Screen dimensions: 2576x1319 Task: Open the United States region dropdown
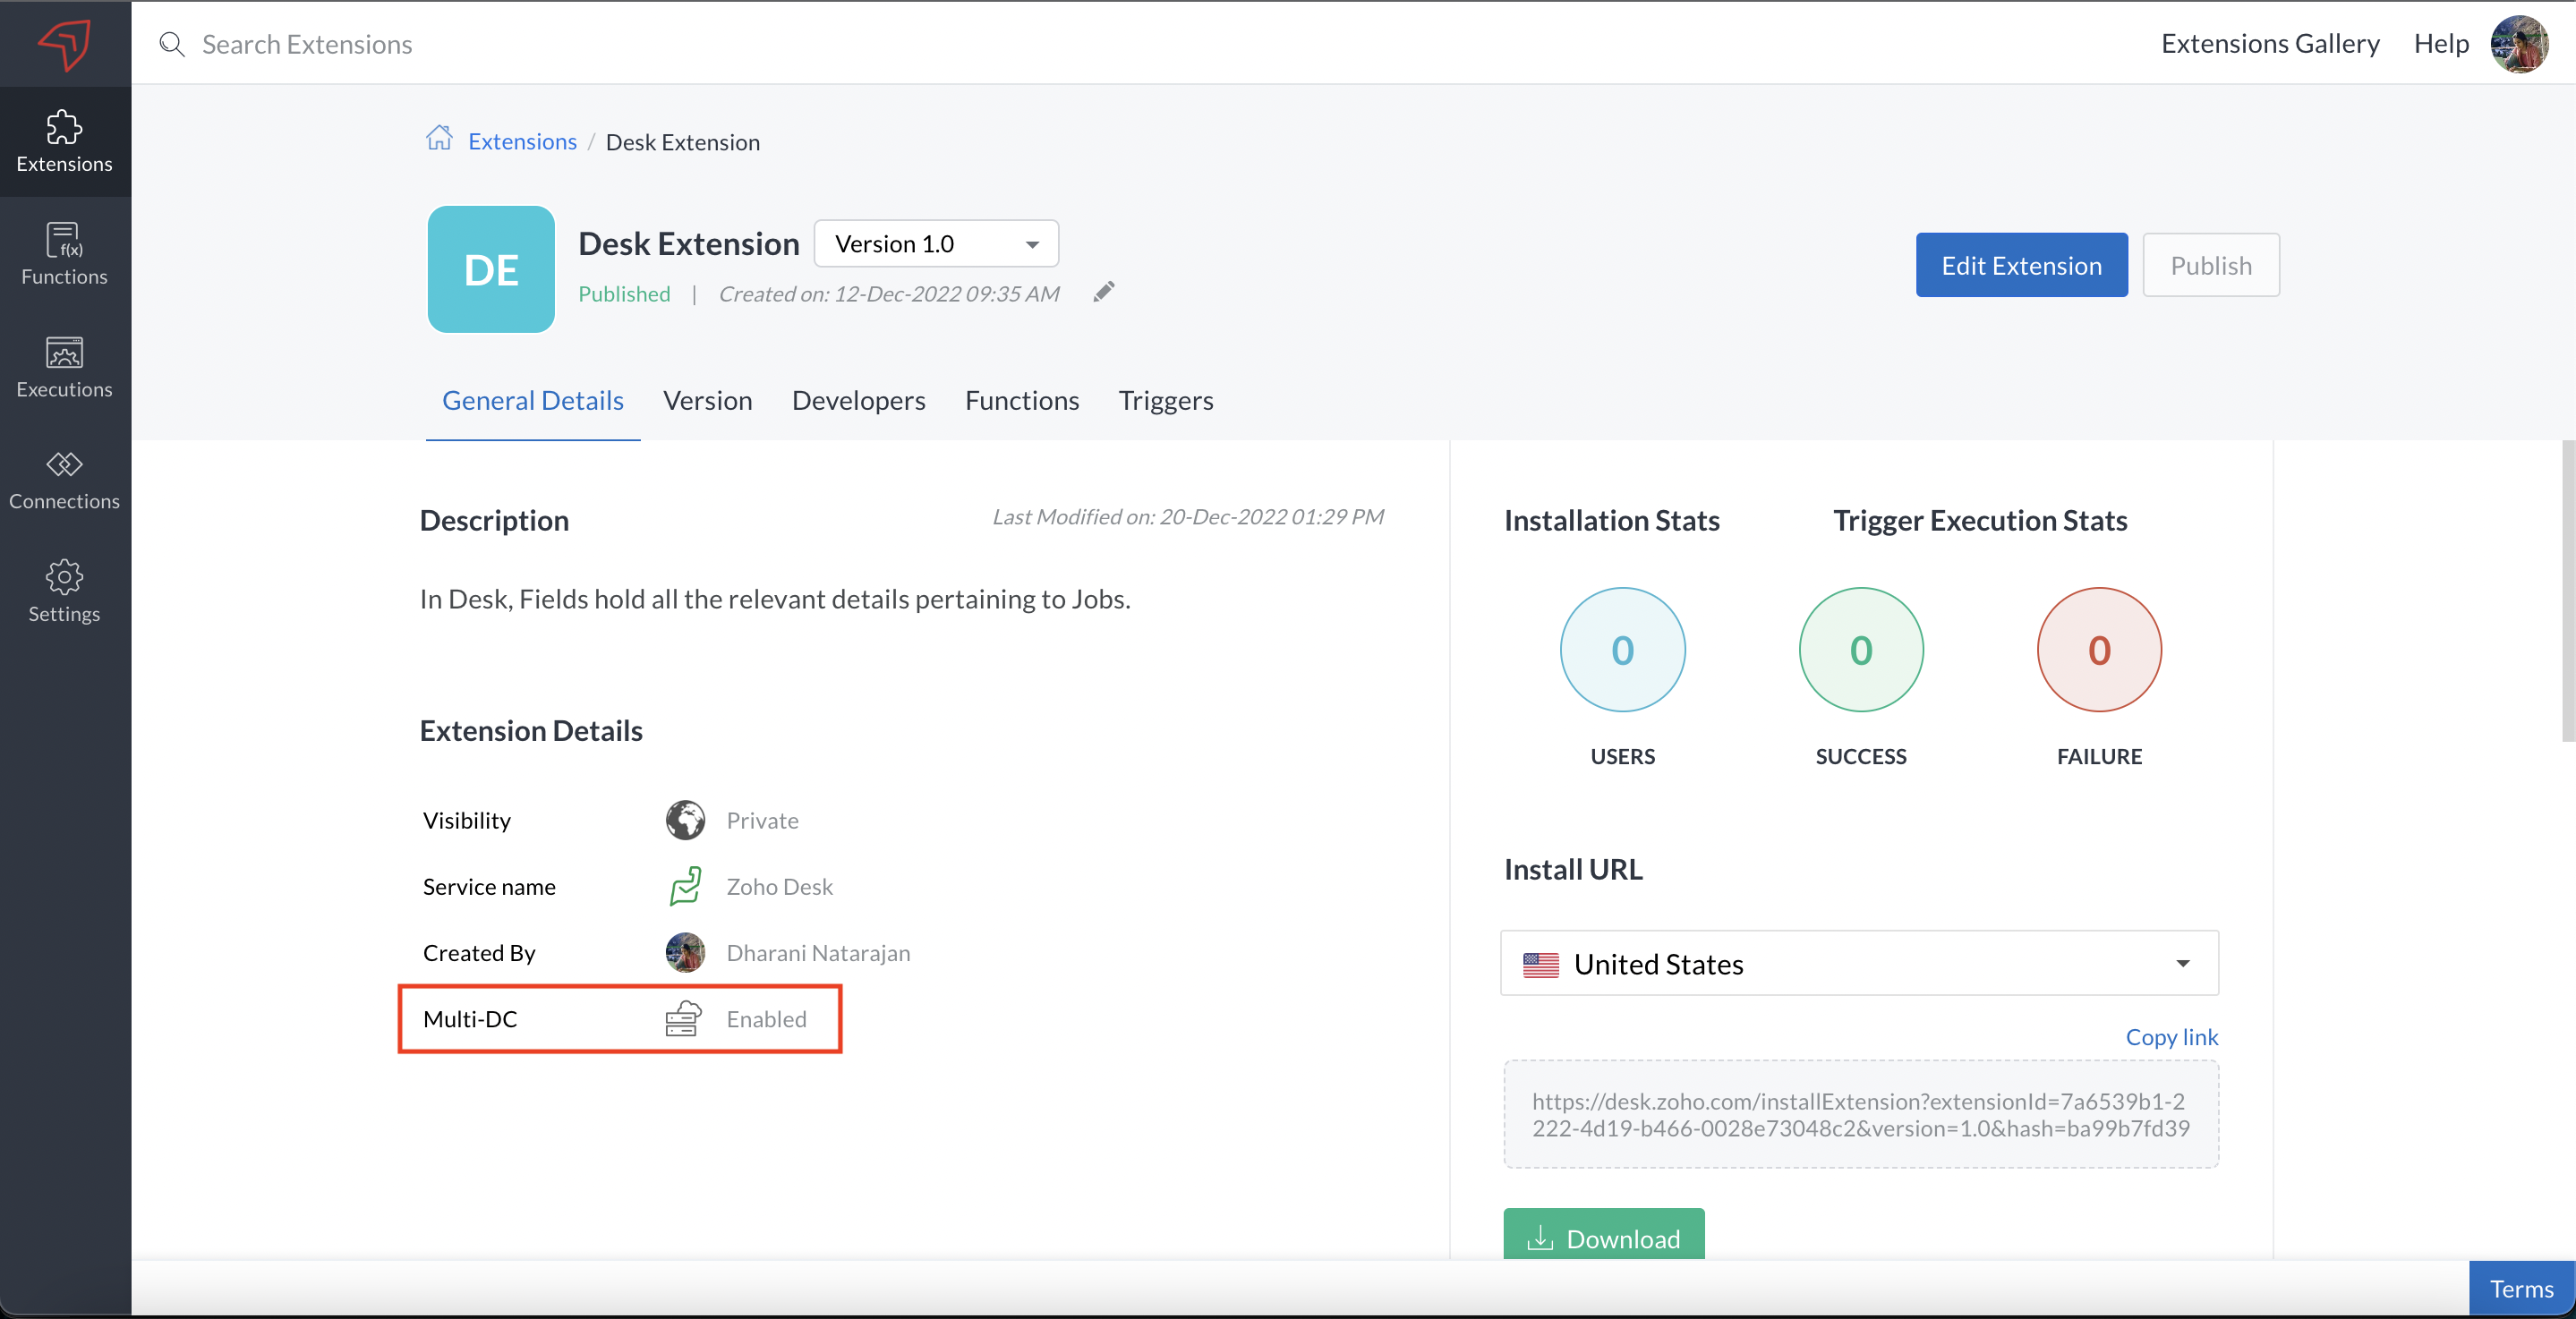pos(1859,963)
